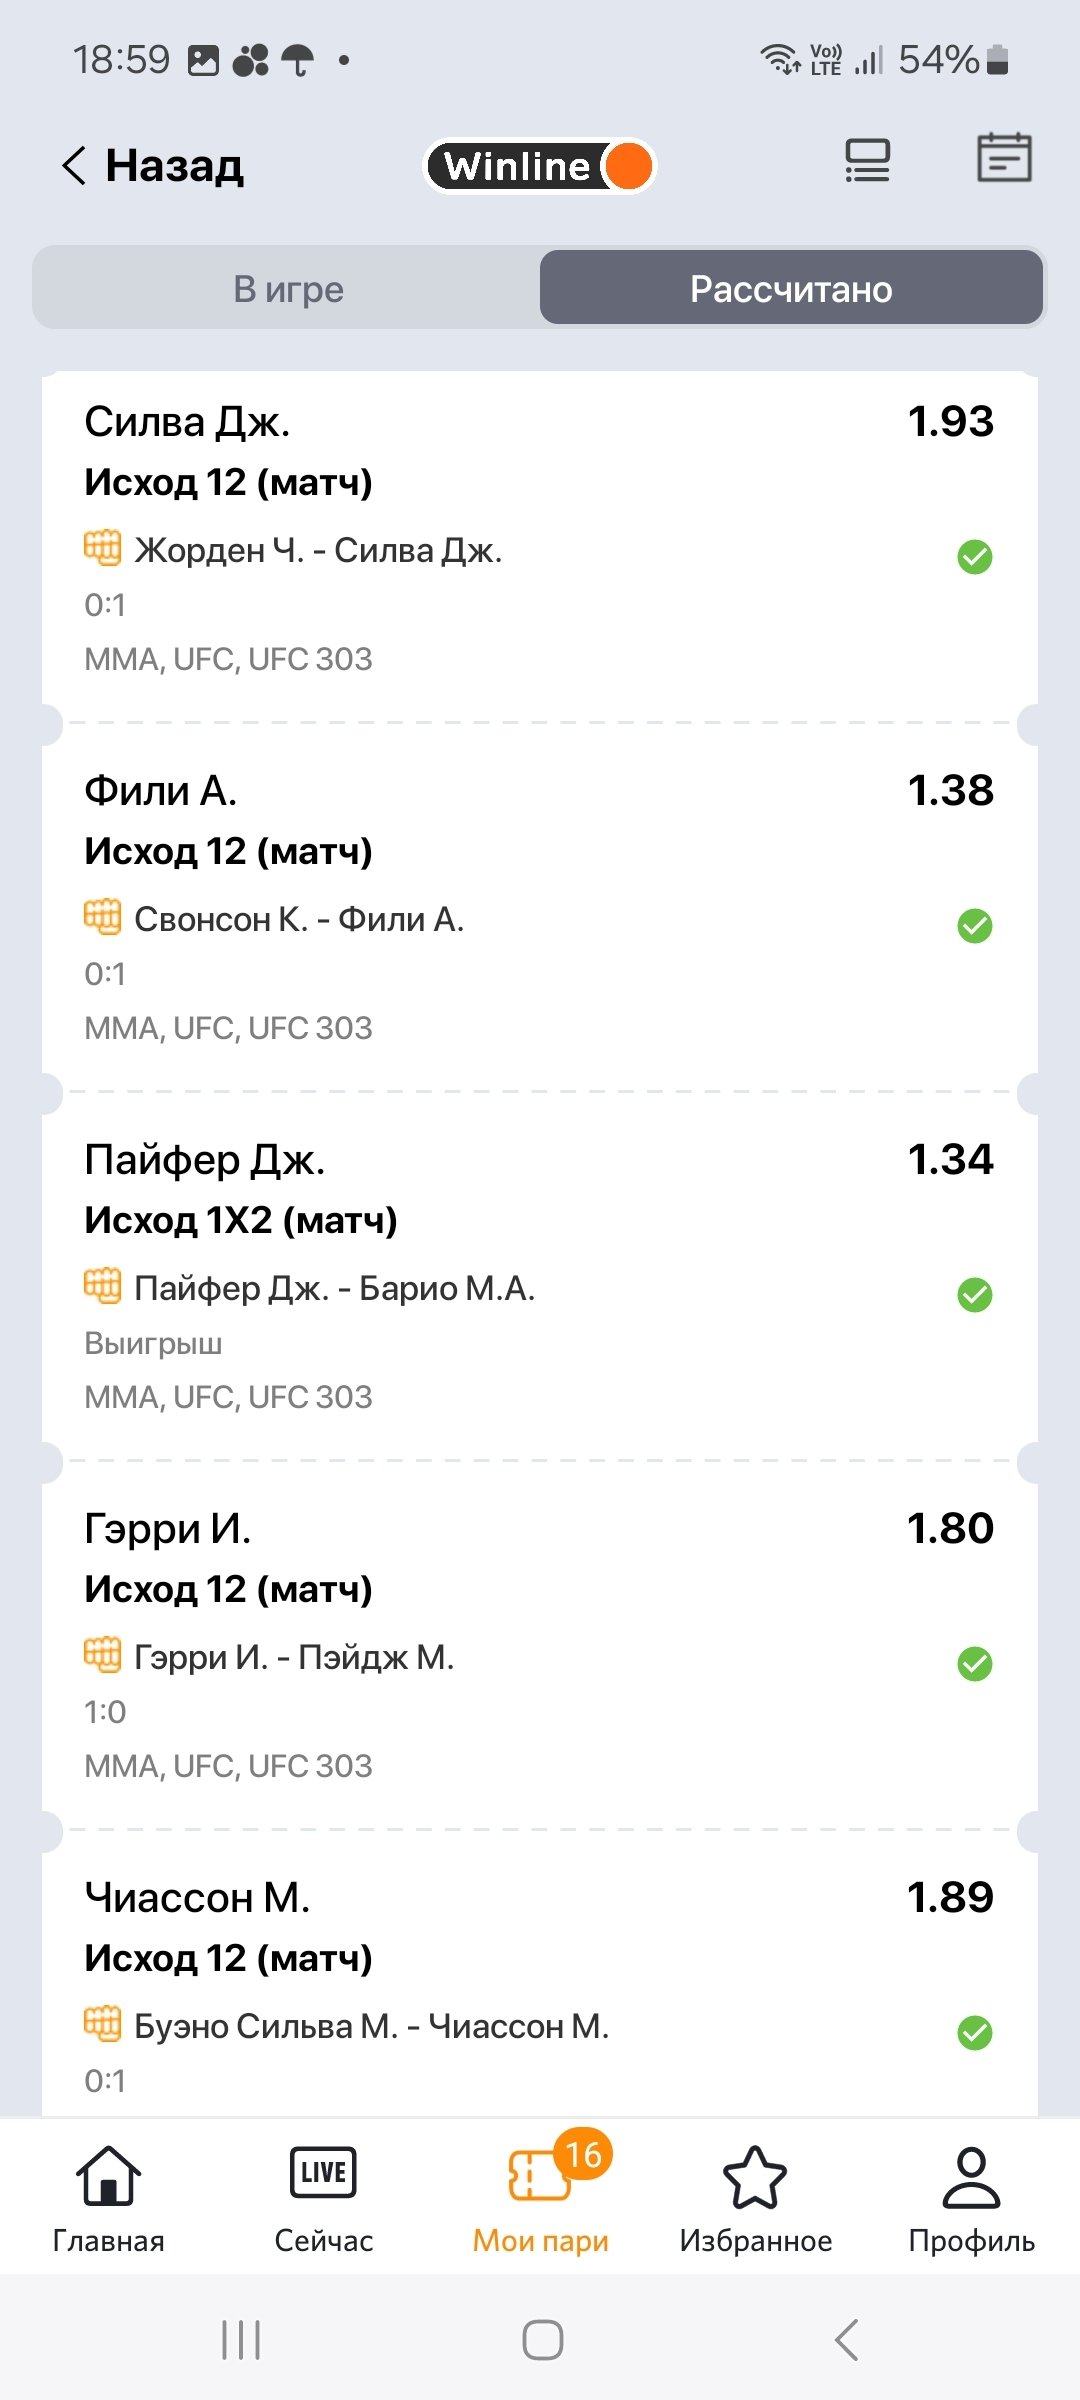Image resolution: width=1080 pixels, height=2400 pixels.
Task: Open Пайфер Дж. - Барио М.А. match link
Action: click(x=335, y=1288)
